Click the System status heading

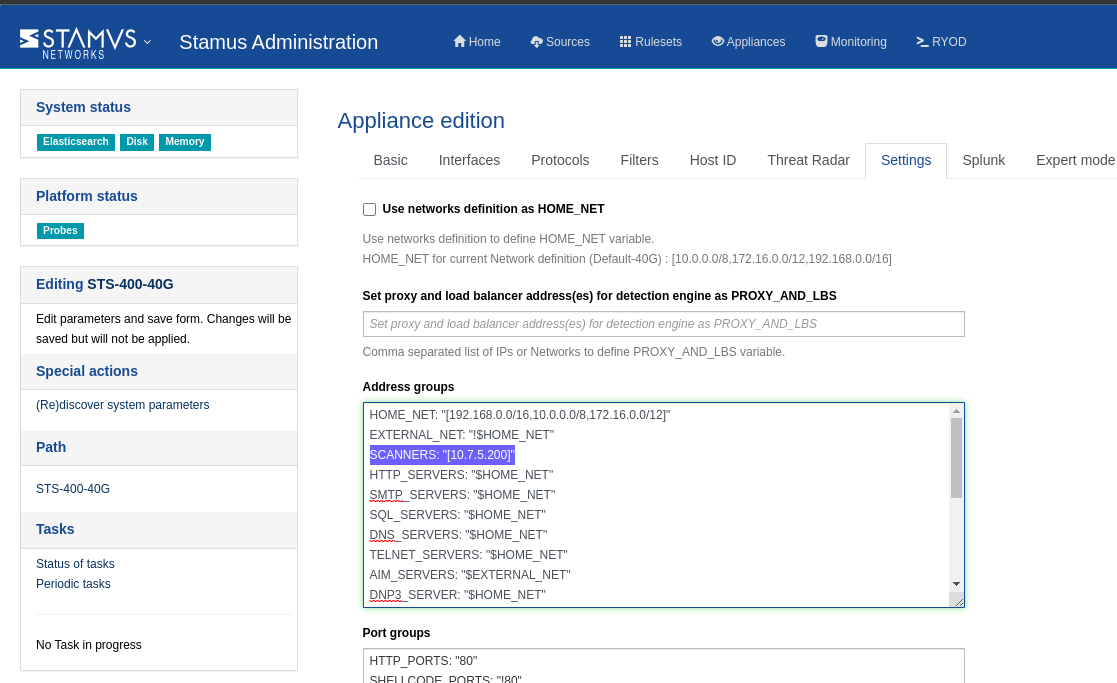(x=83, y=108)
